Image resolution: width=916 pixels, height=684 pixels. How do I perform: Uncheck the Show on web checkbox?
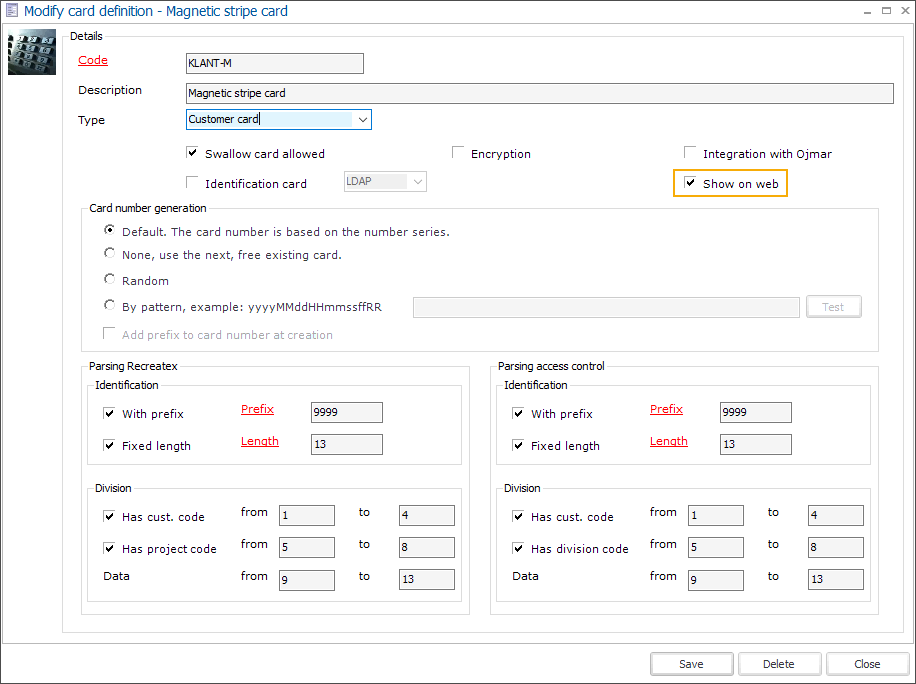(x=690, y=183)
